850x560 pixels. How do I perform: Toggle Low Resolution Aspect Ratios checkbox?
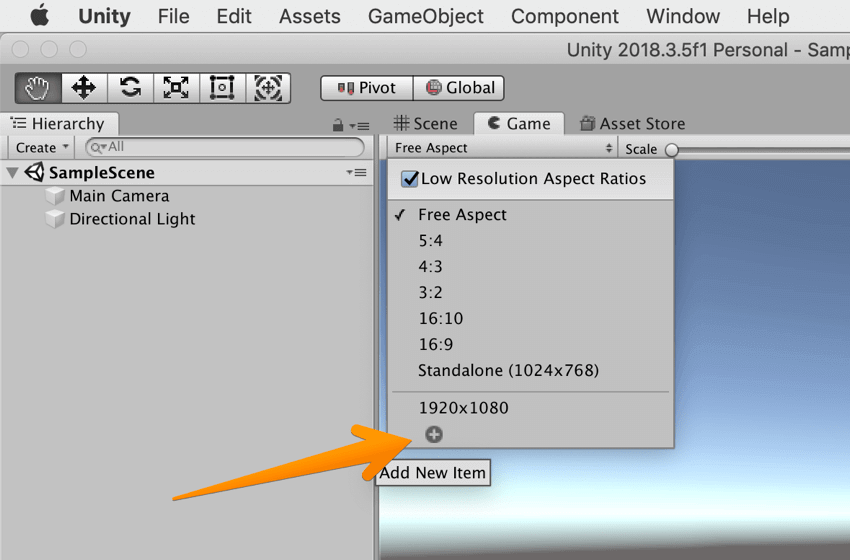[x=410, y=178]
